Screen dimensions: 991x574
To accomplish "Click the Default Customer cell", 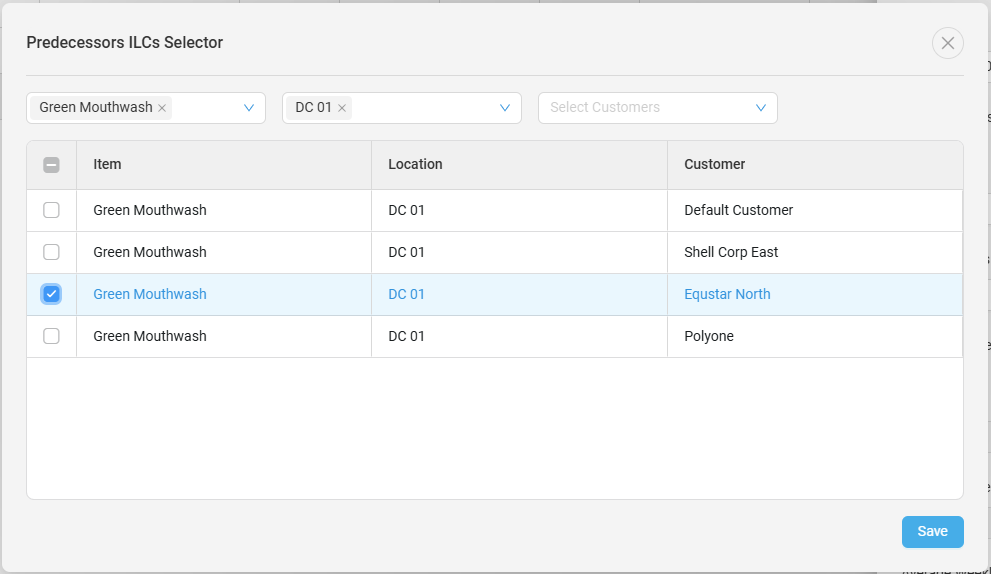I will coord(738,210).
